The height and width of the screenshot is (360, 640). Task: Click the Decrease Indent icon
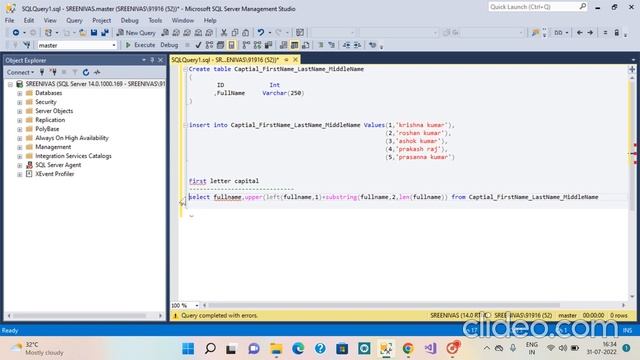pos(346,45)
